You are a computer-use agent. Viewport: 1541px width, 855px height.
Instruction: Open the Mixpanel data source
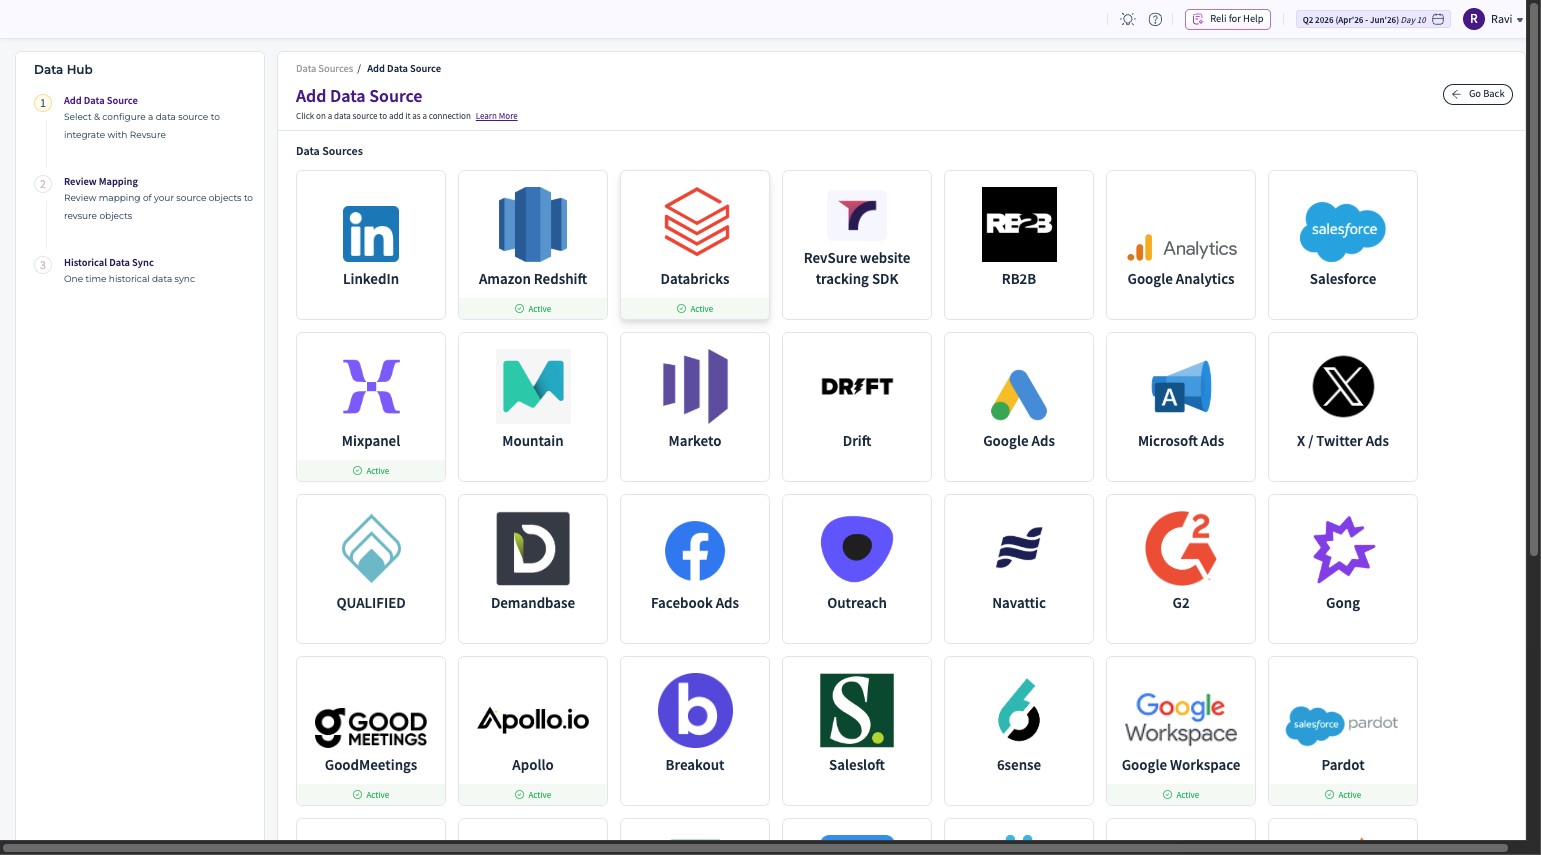coord(371,407)
